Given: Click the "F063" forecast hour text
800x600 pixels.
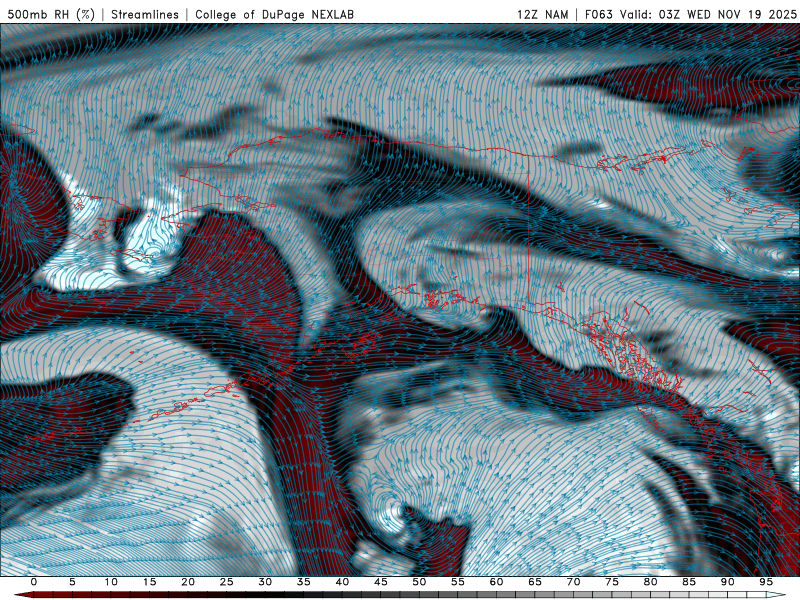Looking at the screenshot, I should click(x=598, y=14).
